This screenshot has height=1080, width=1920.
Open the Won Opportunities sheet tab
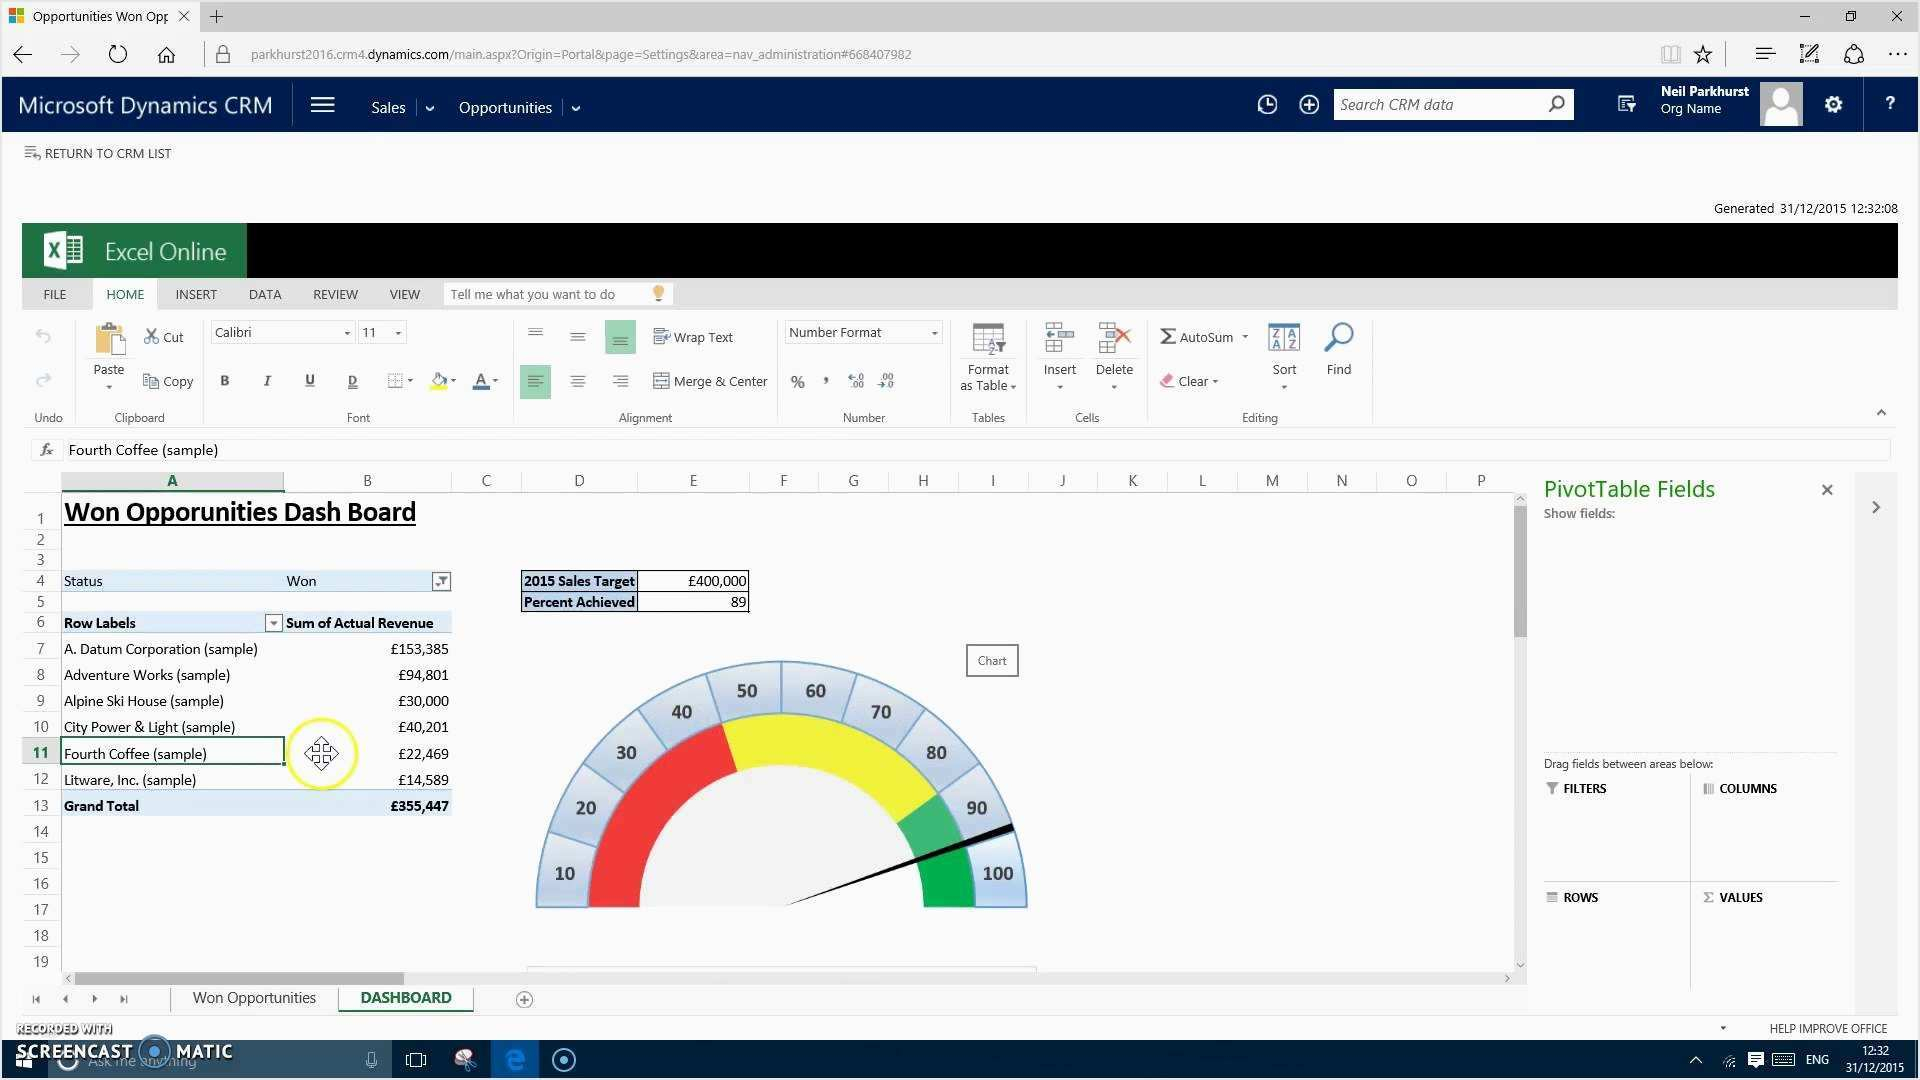(254, 998)
